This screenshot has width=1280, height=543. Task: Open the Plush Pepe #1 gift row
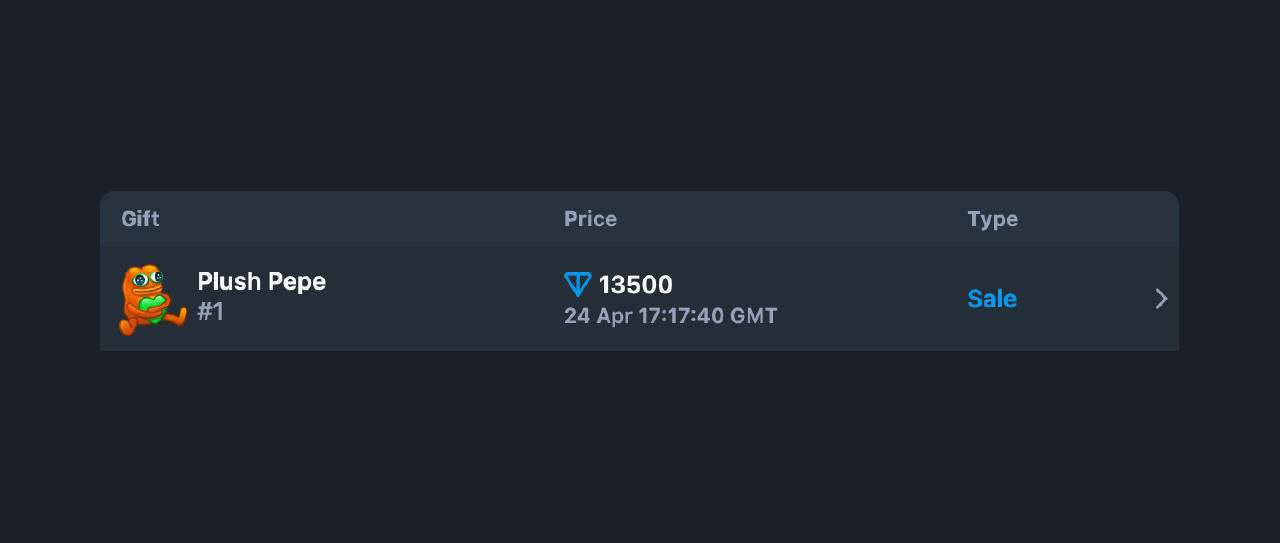639,299
